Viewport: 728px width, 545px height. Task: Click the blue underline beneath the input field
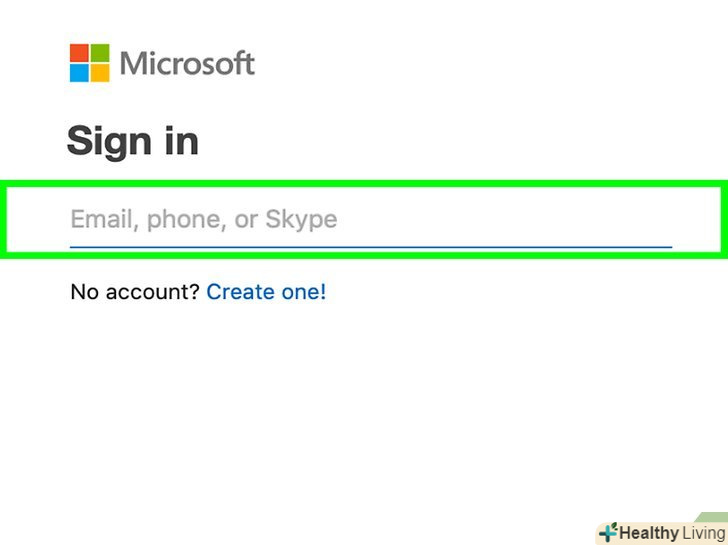point(370,246)
